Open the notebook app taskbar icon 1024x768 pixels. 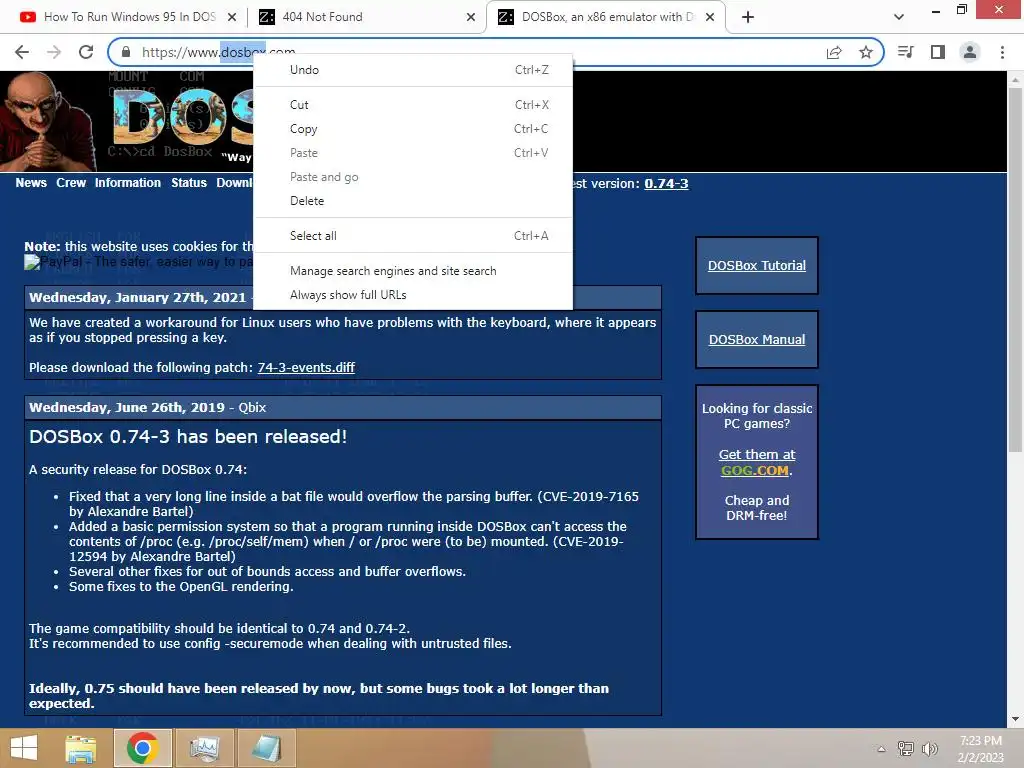[x=266, y=748]
